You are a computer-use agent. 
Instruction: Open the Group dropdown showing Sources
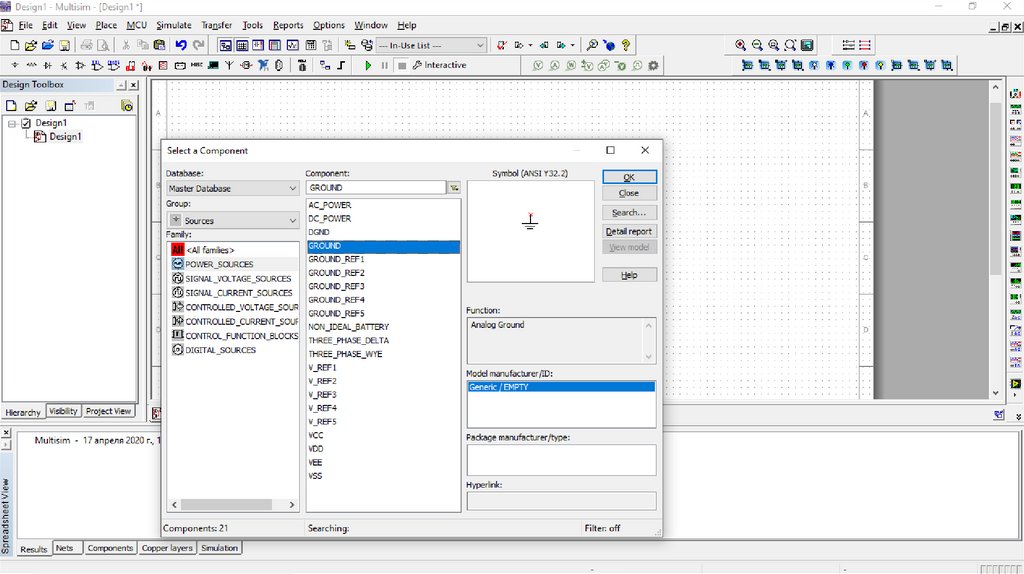click(232, 220)
